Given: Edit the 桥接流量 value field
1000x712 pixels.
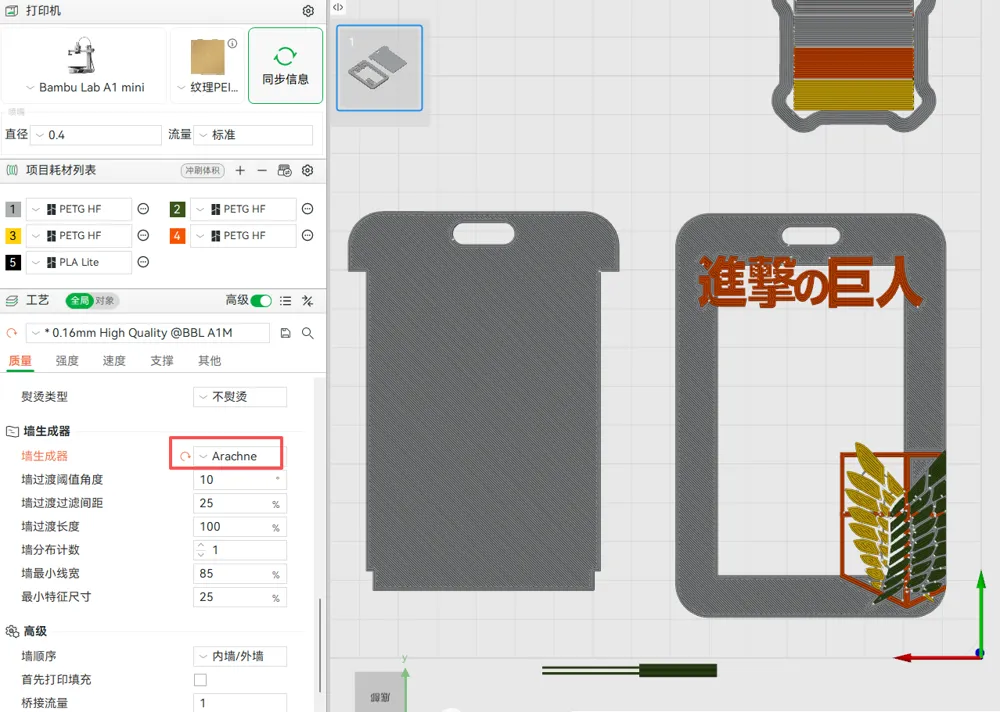Looking at the screenshot, I should (x=240, y=702).
